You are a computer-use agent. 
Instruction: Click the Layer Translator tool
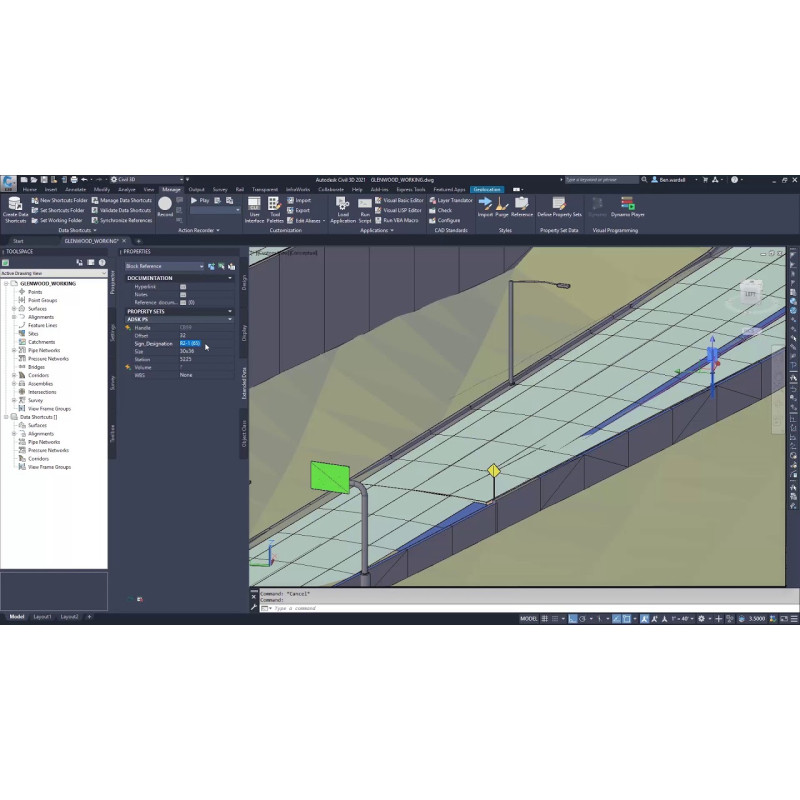pyautogui.click(x=455, y=200)
